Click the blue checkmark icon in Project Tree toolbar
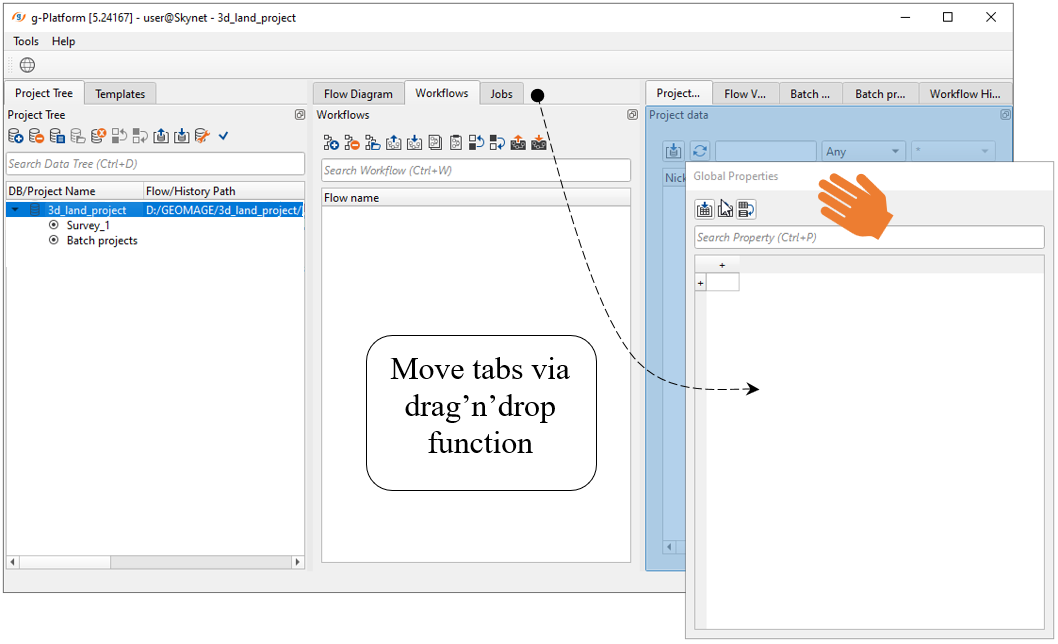The height and width of the screenshot is (644, 1058). tap(223, 136)
